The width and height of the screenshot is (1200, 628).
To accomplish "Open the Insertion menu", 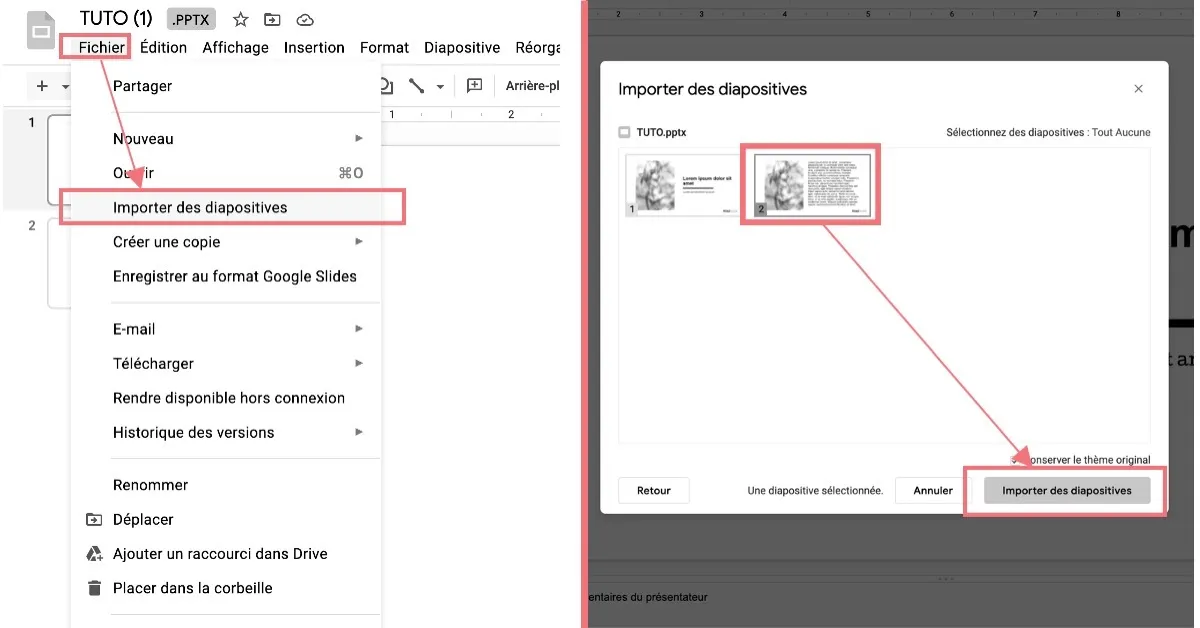I will pyautogui.click(x=314, y=47).
